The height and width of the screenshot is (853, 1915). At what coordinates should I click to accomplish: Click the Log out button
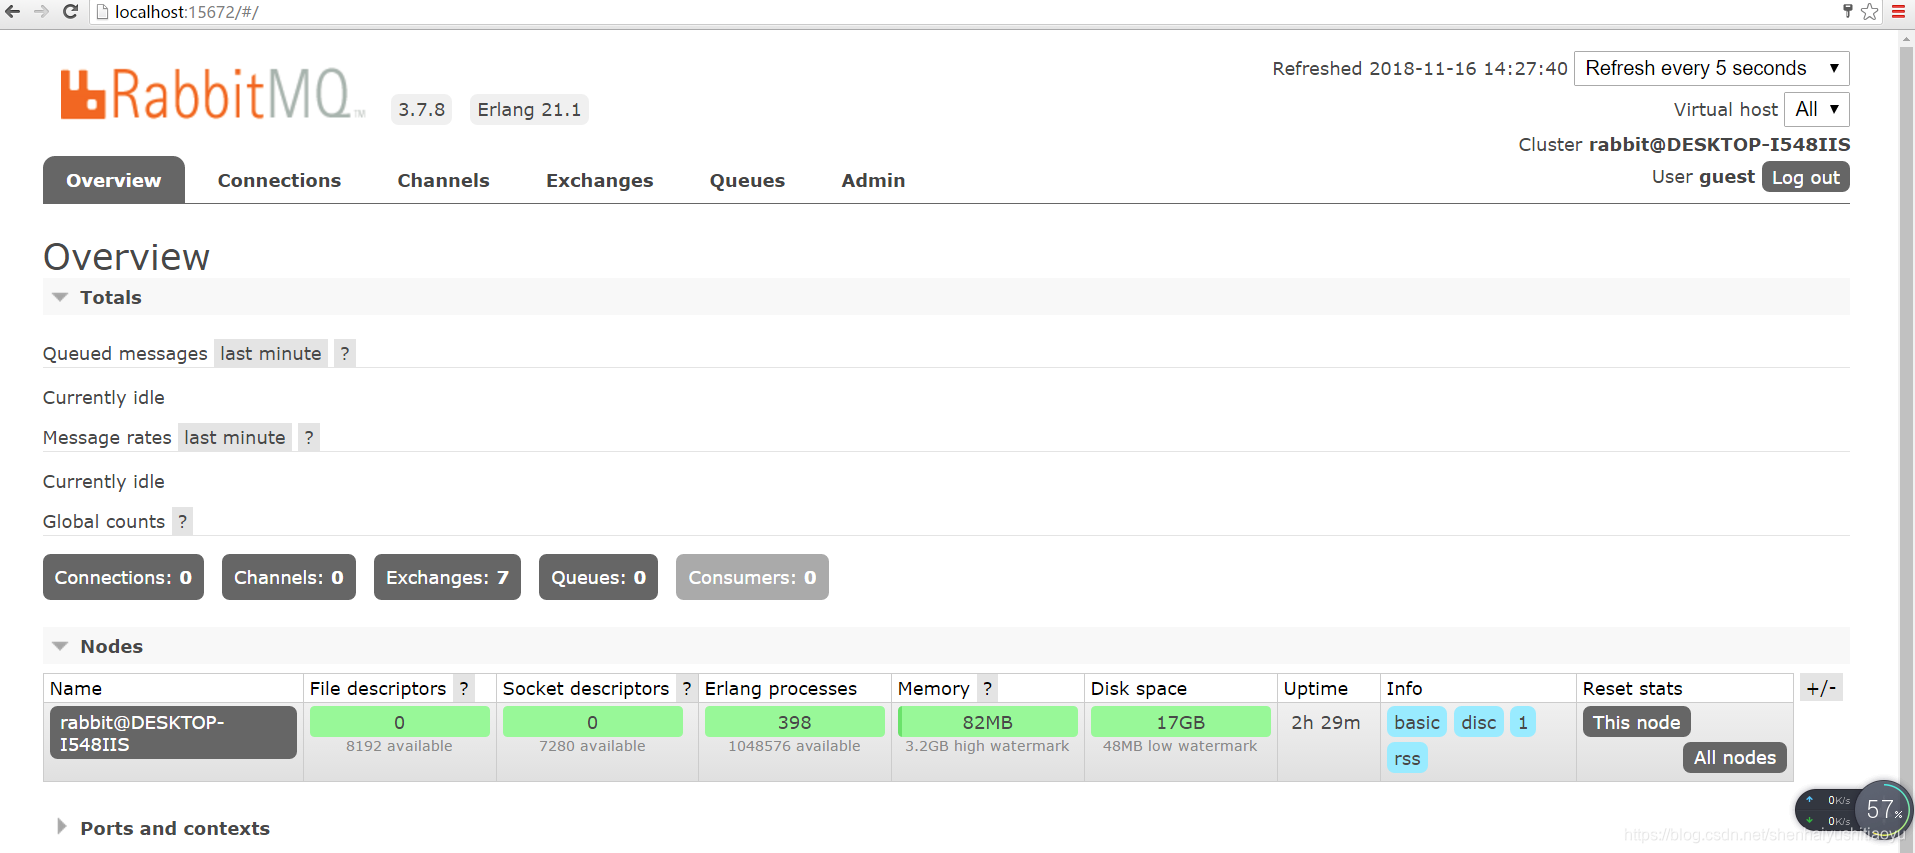(1805, 177)
